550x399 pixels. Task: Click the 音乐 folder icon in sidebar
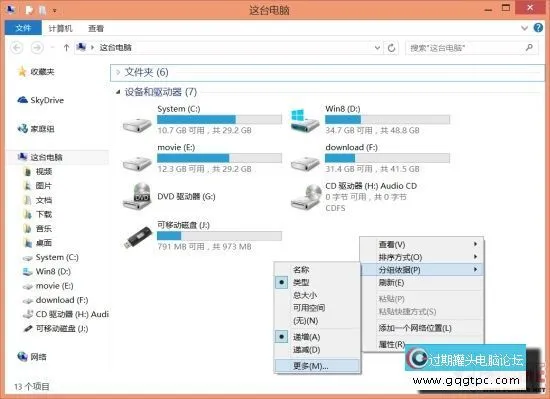click(x=28, y=229)
